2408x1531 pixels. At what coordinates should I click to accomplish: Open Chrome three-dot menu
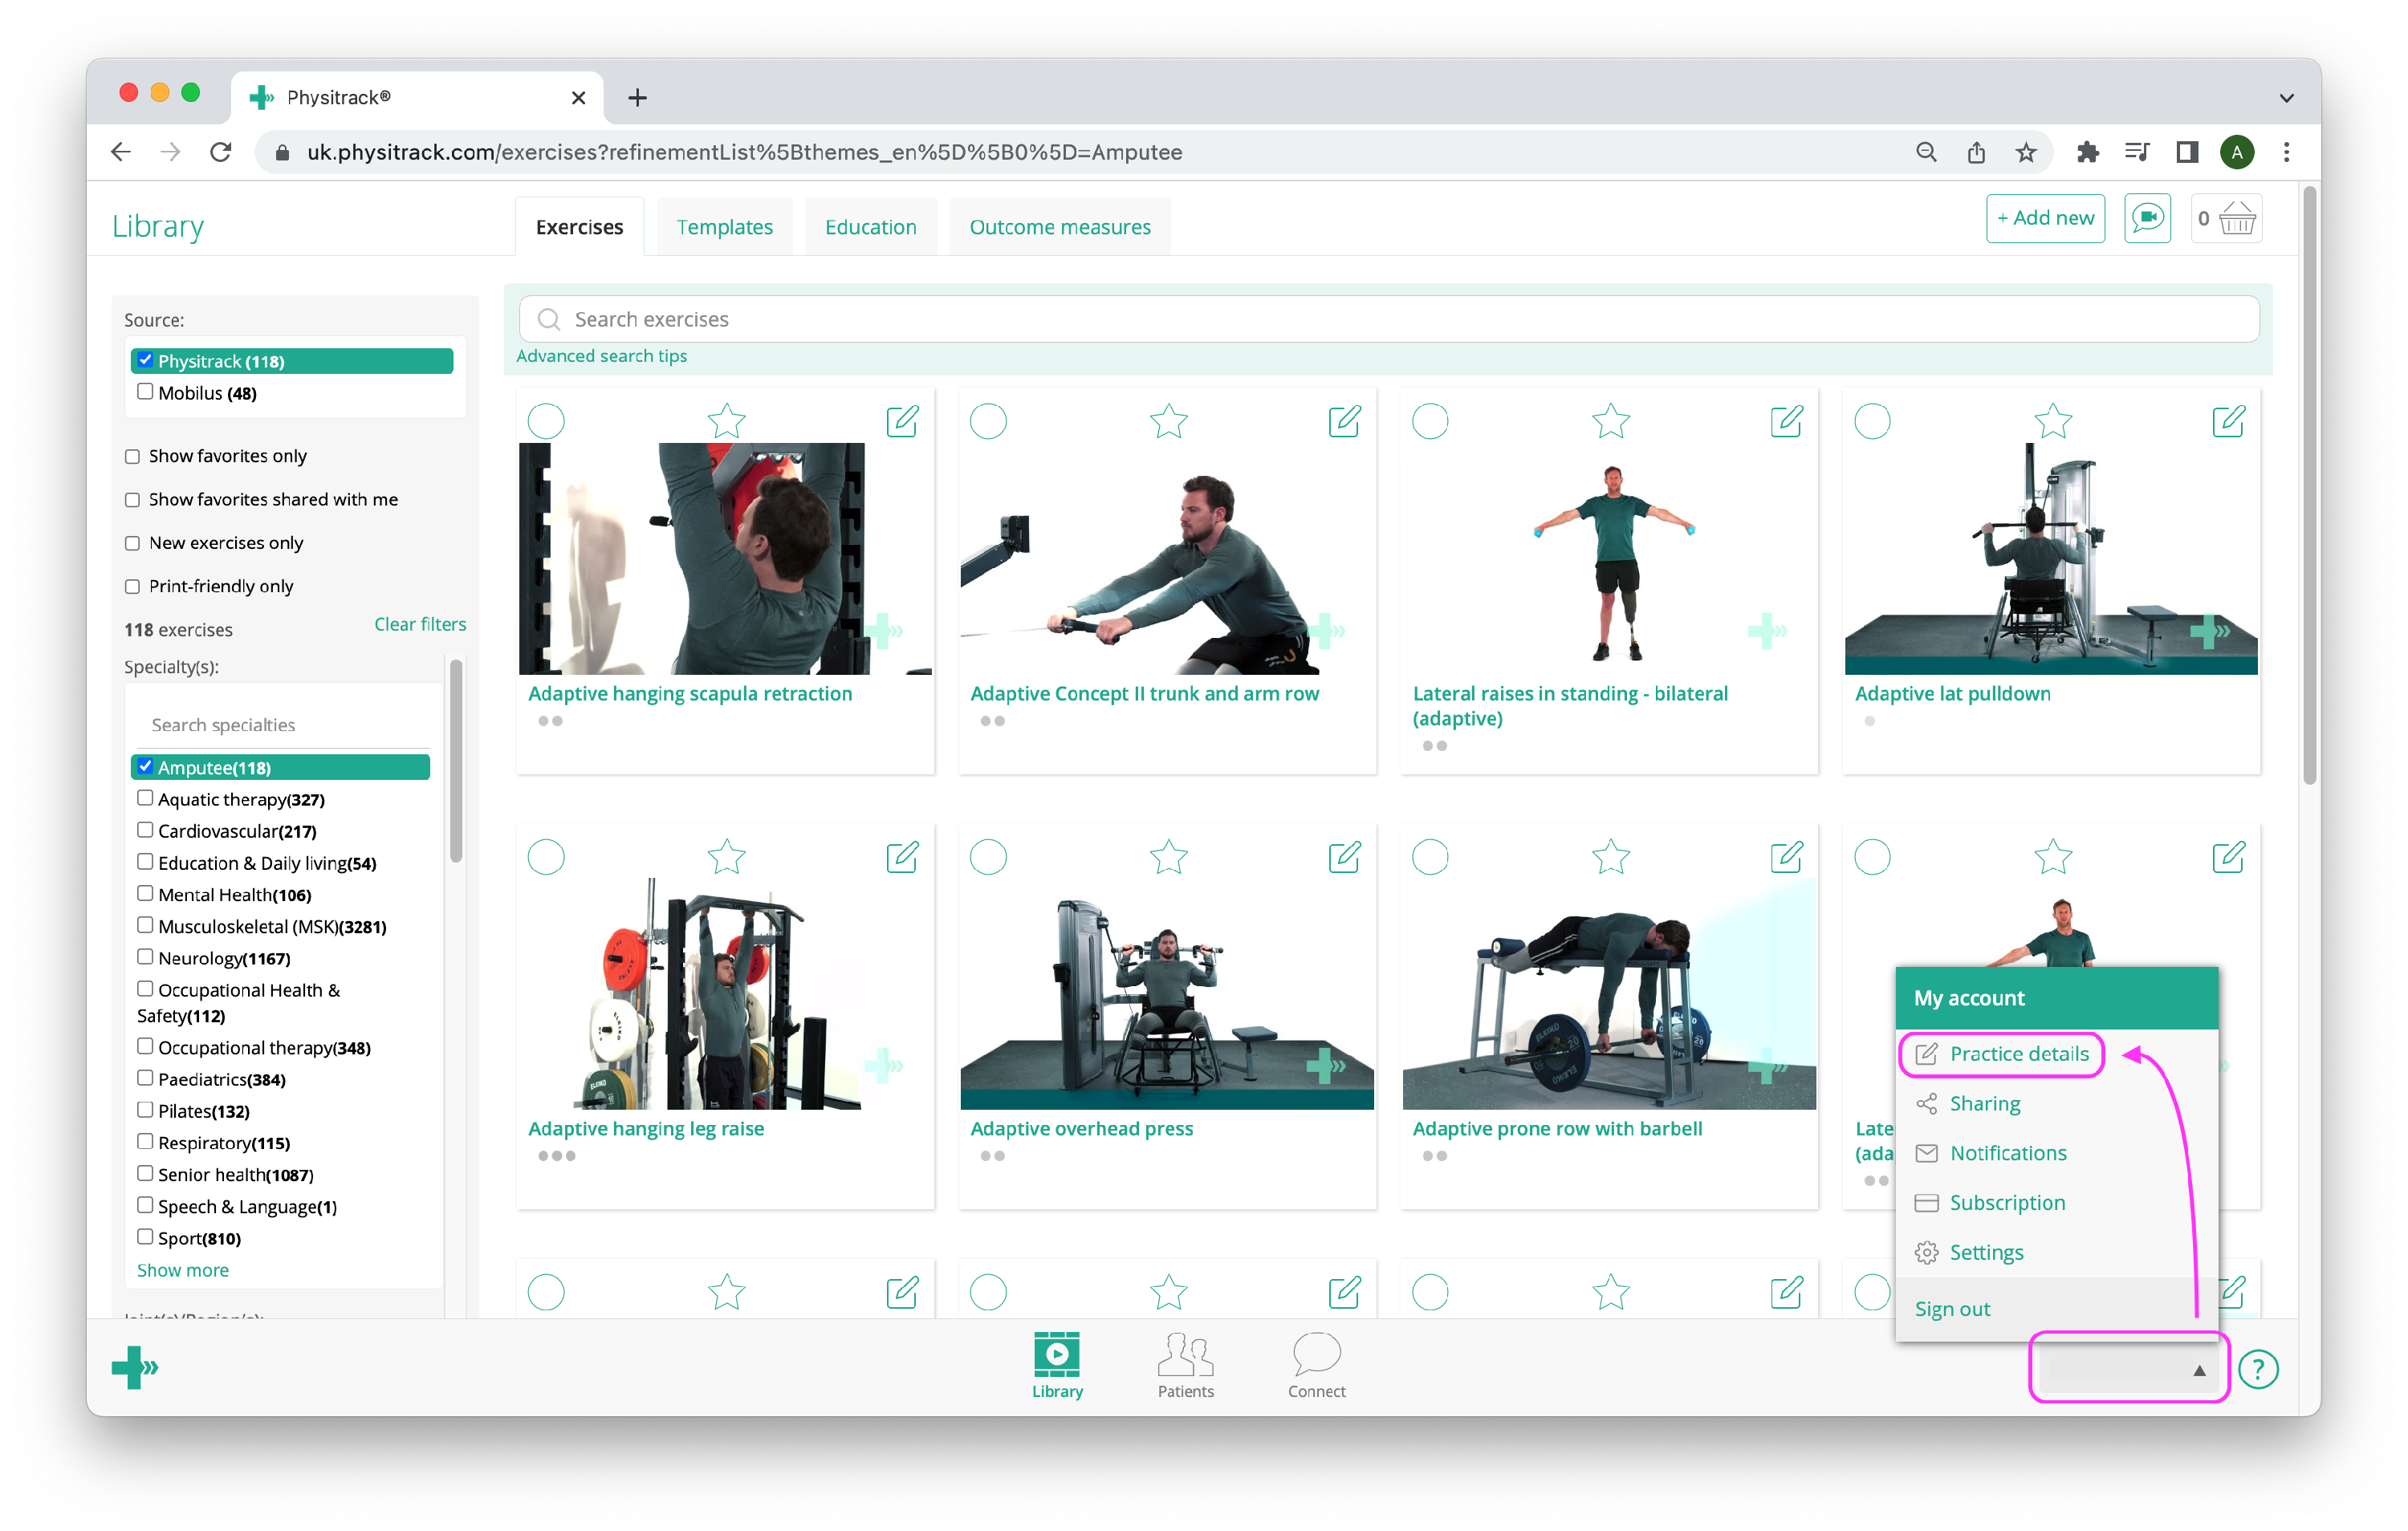point(2286,152)
